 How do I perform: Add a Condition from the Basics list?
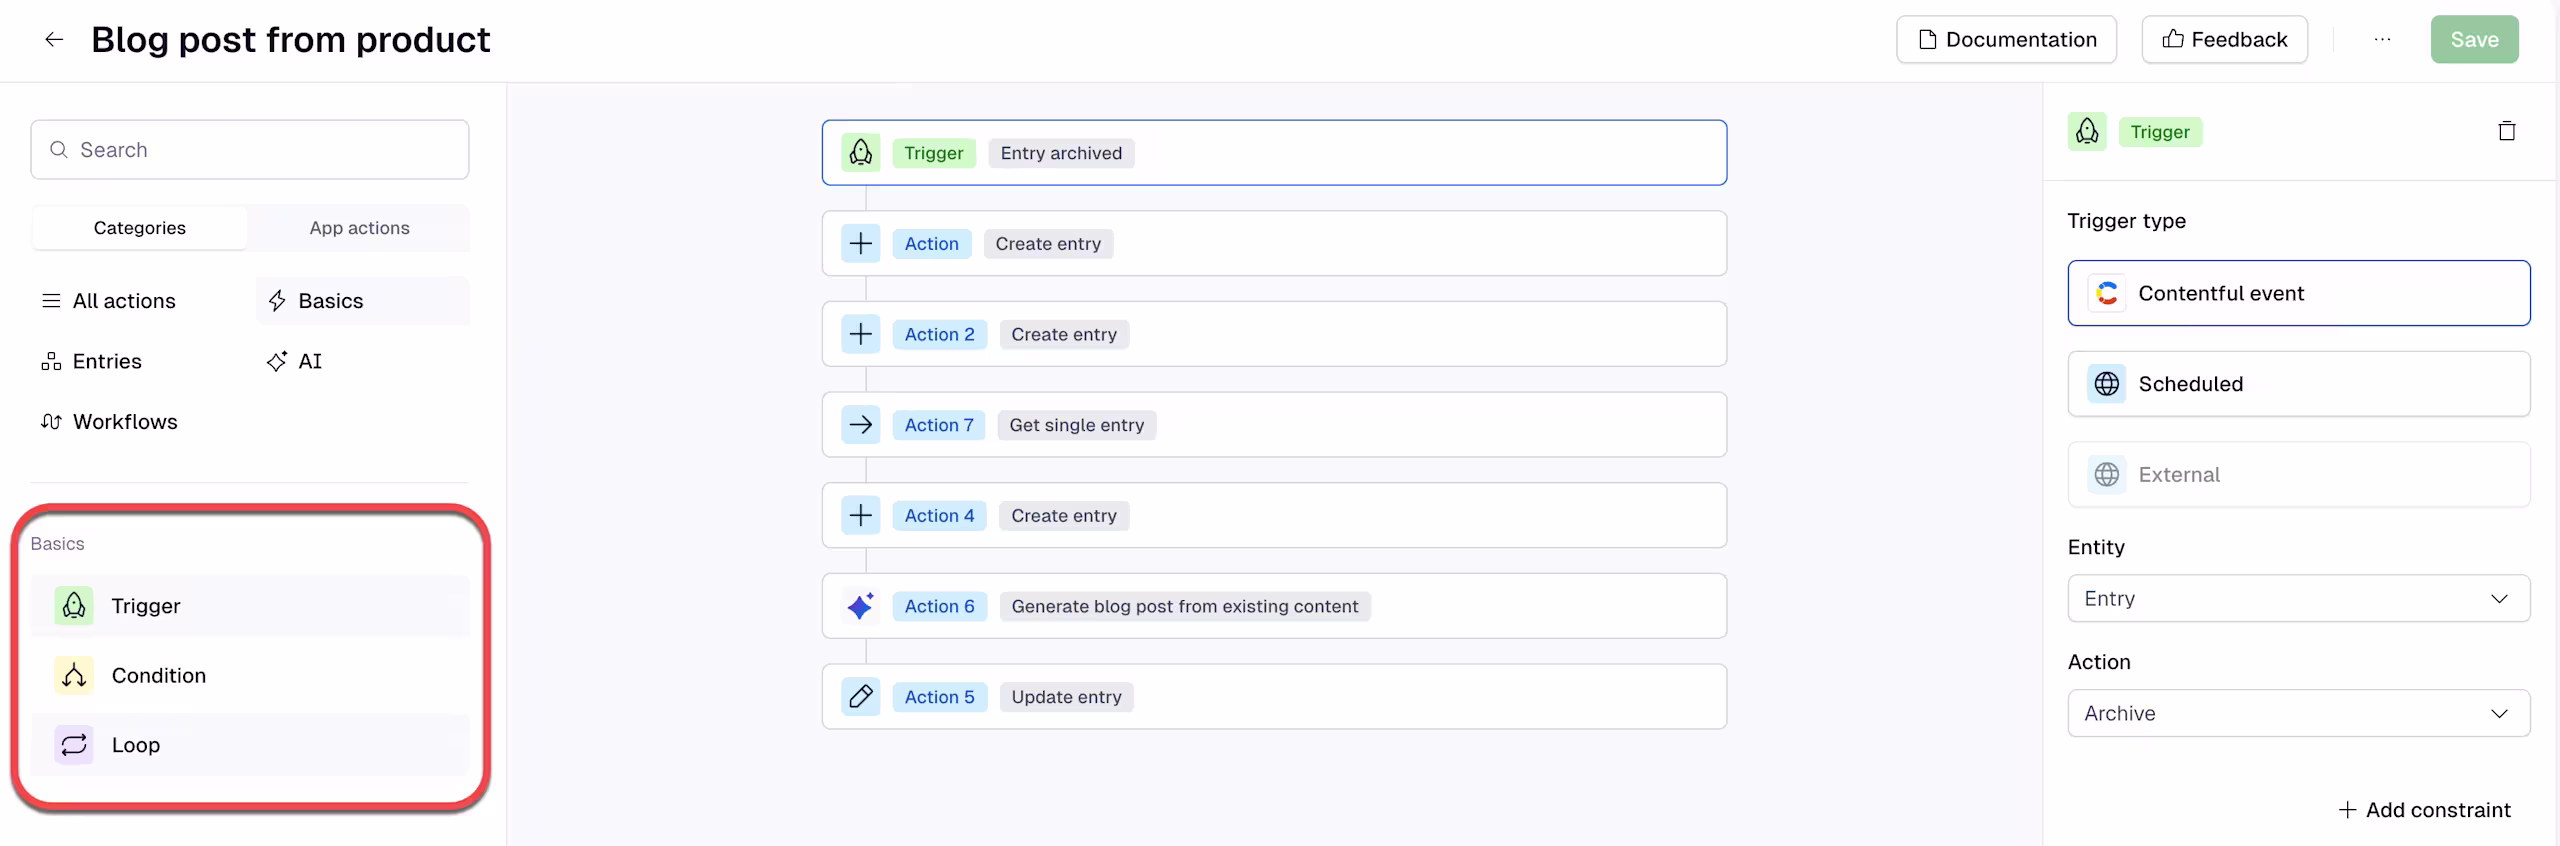point(250,676)
